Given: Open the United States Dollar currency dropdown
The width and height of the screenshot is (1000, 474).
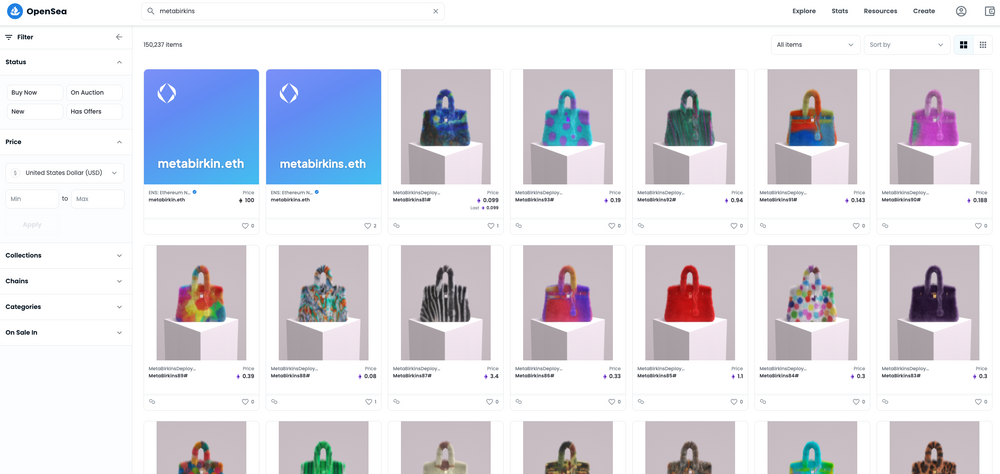Looking at the screenshot, I should point(65,173).
